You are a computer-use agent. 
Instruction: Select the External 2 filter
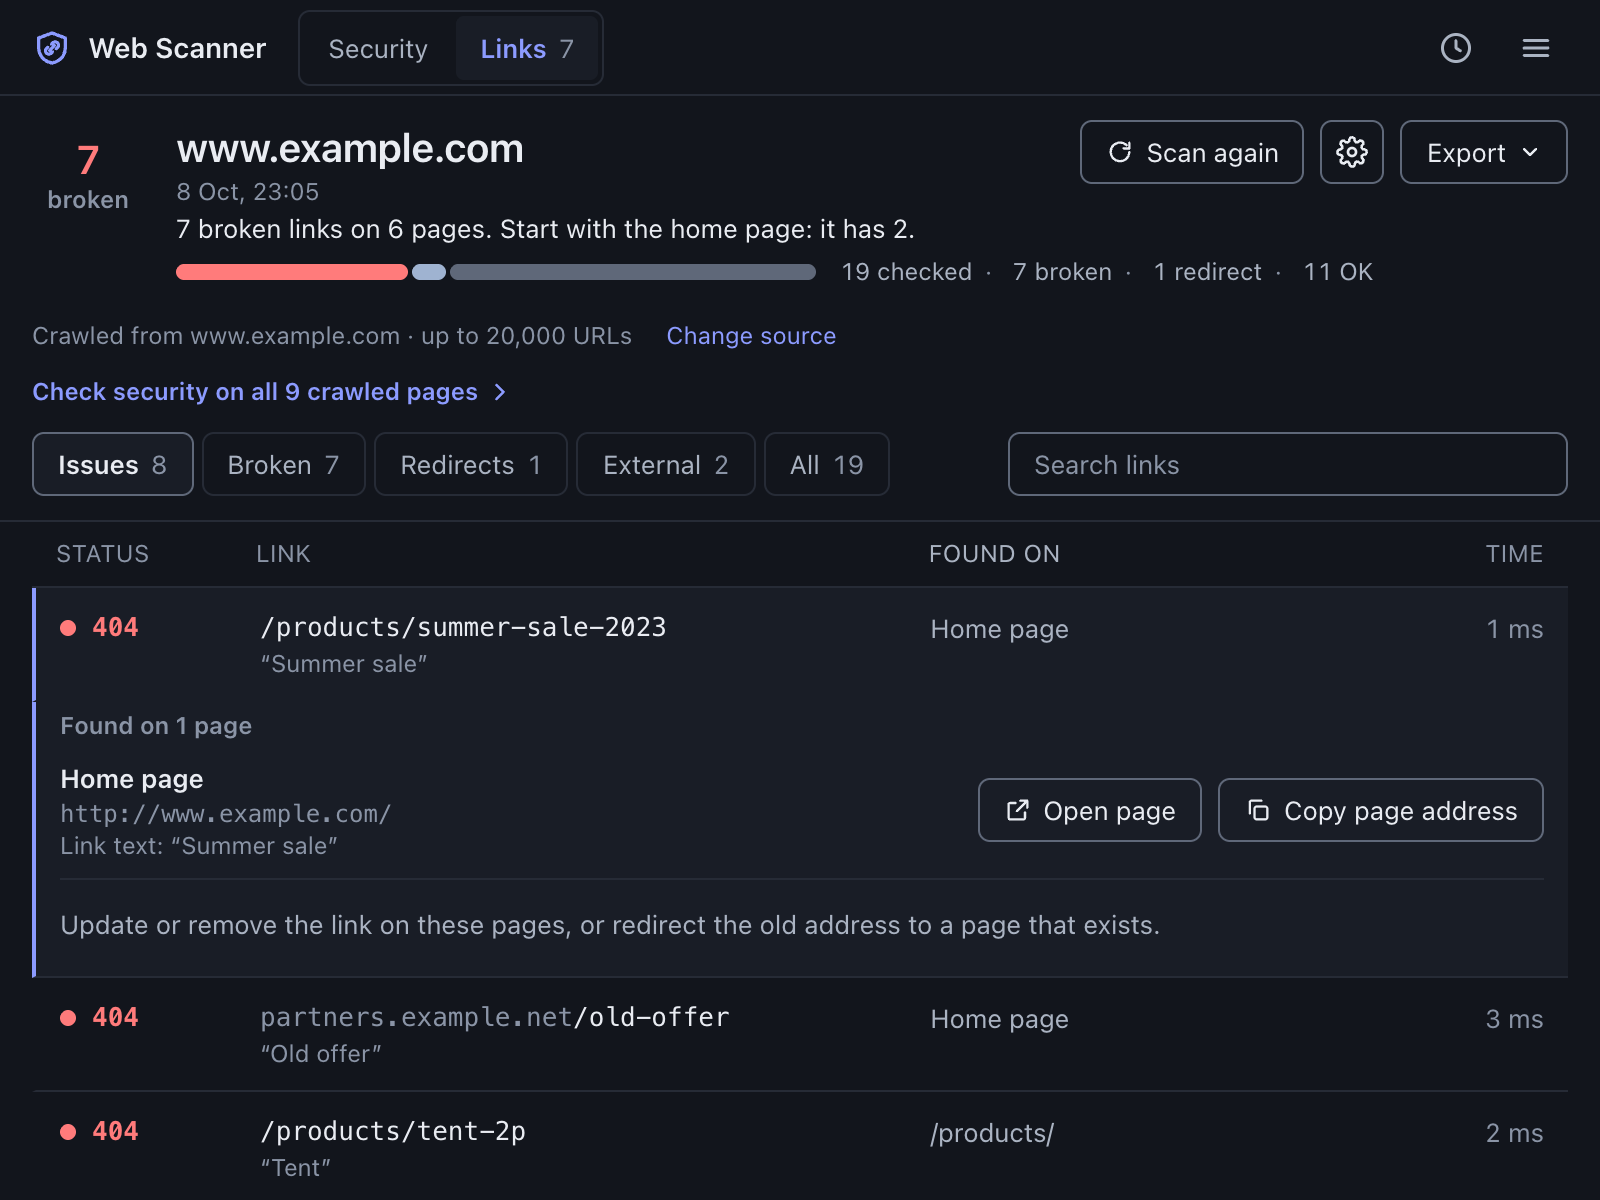[666, 464]
